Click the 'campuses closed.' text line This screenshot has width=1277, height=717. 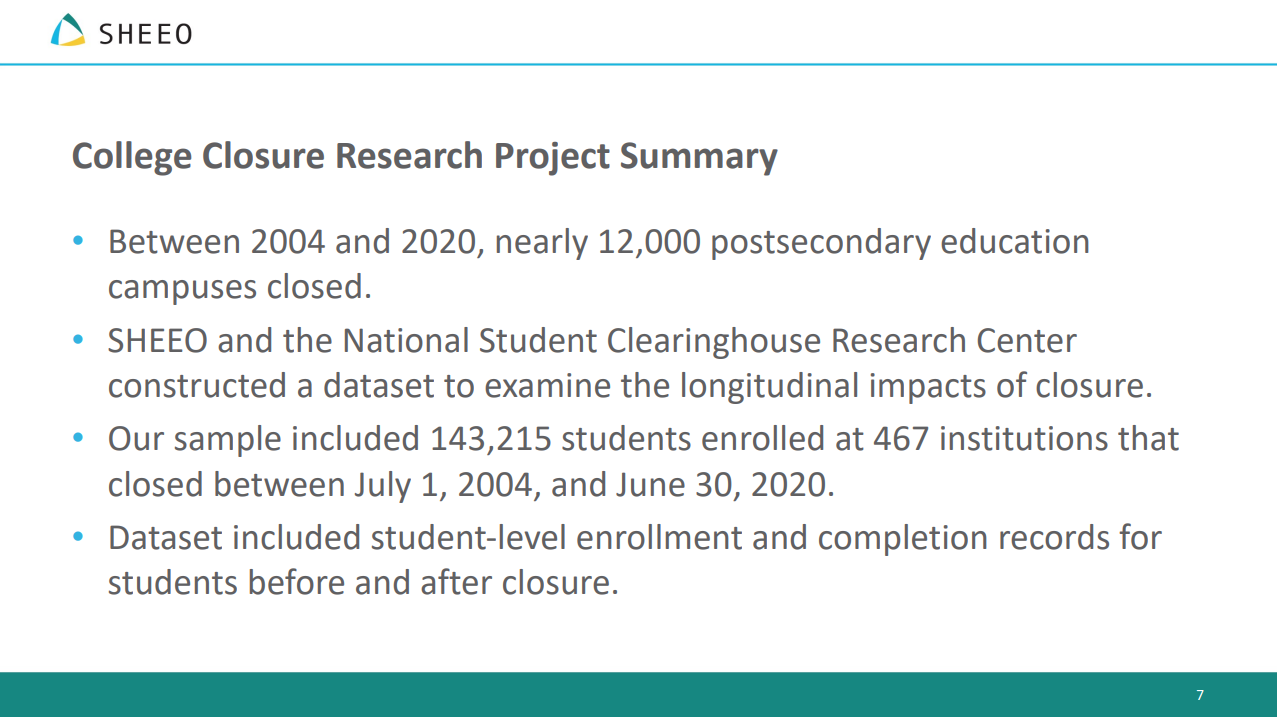click(240, 288)
